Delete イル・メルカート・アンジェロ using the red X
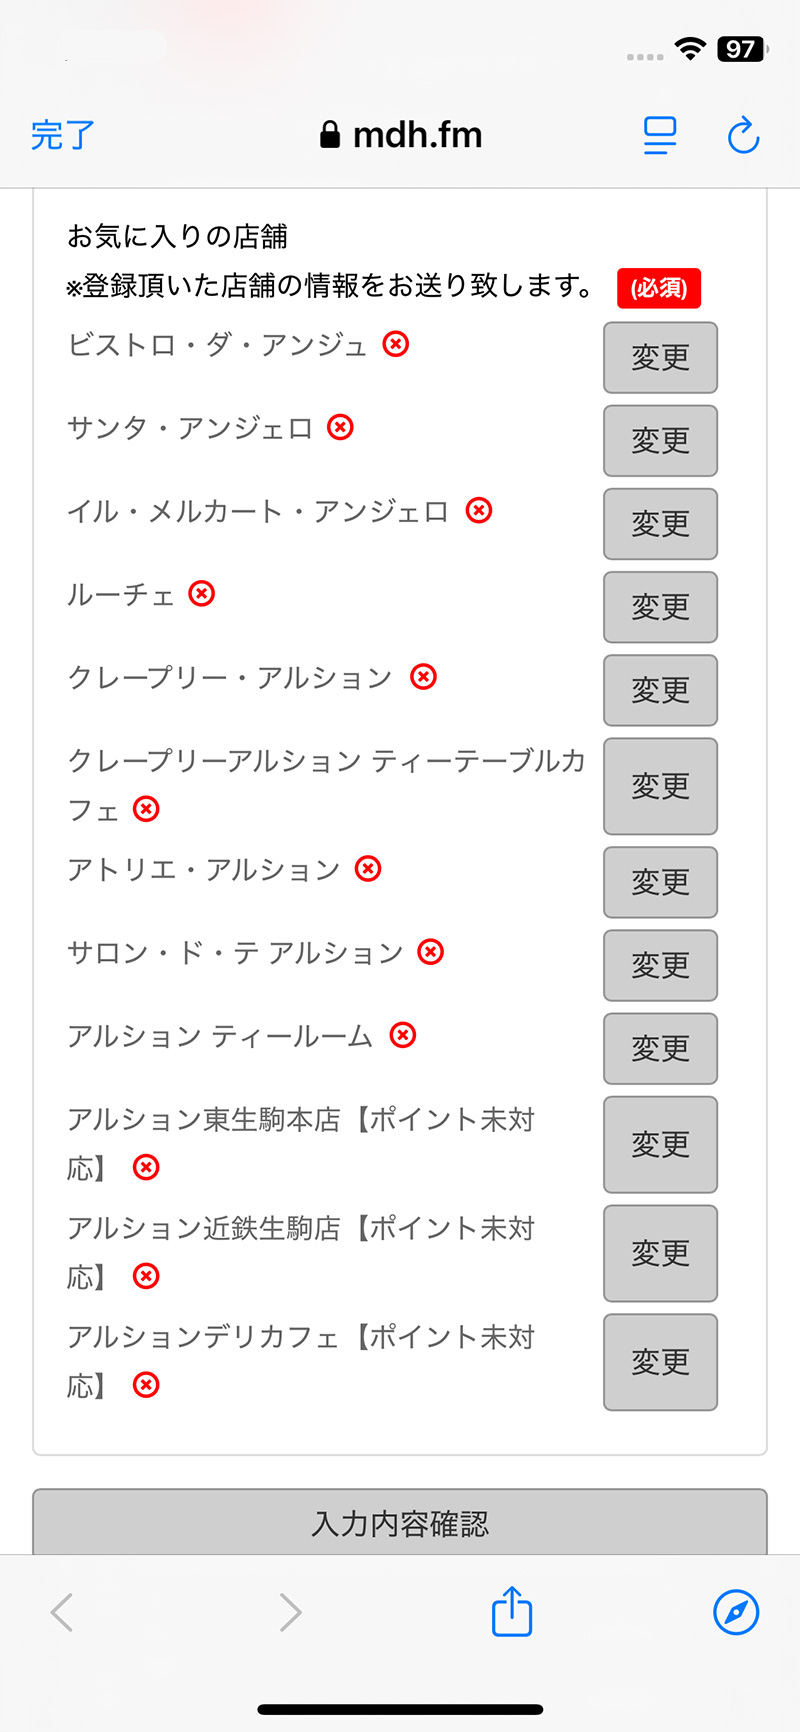 (479, 511)
